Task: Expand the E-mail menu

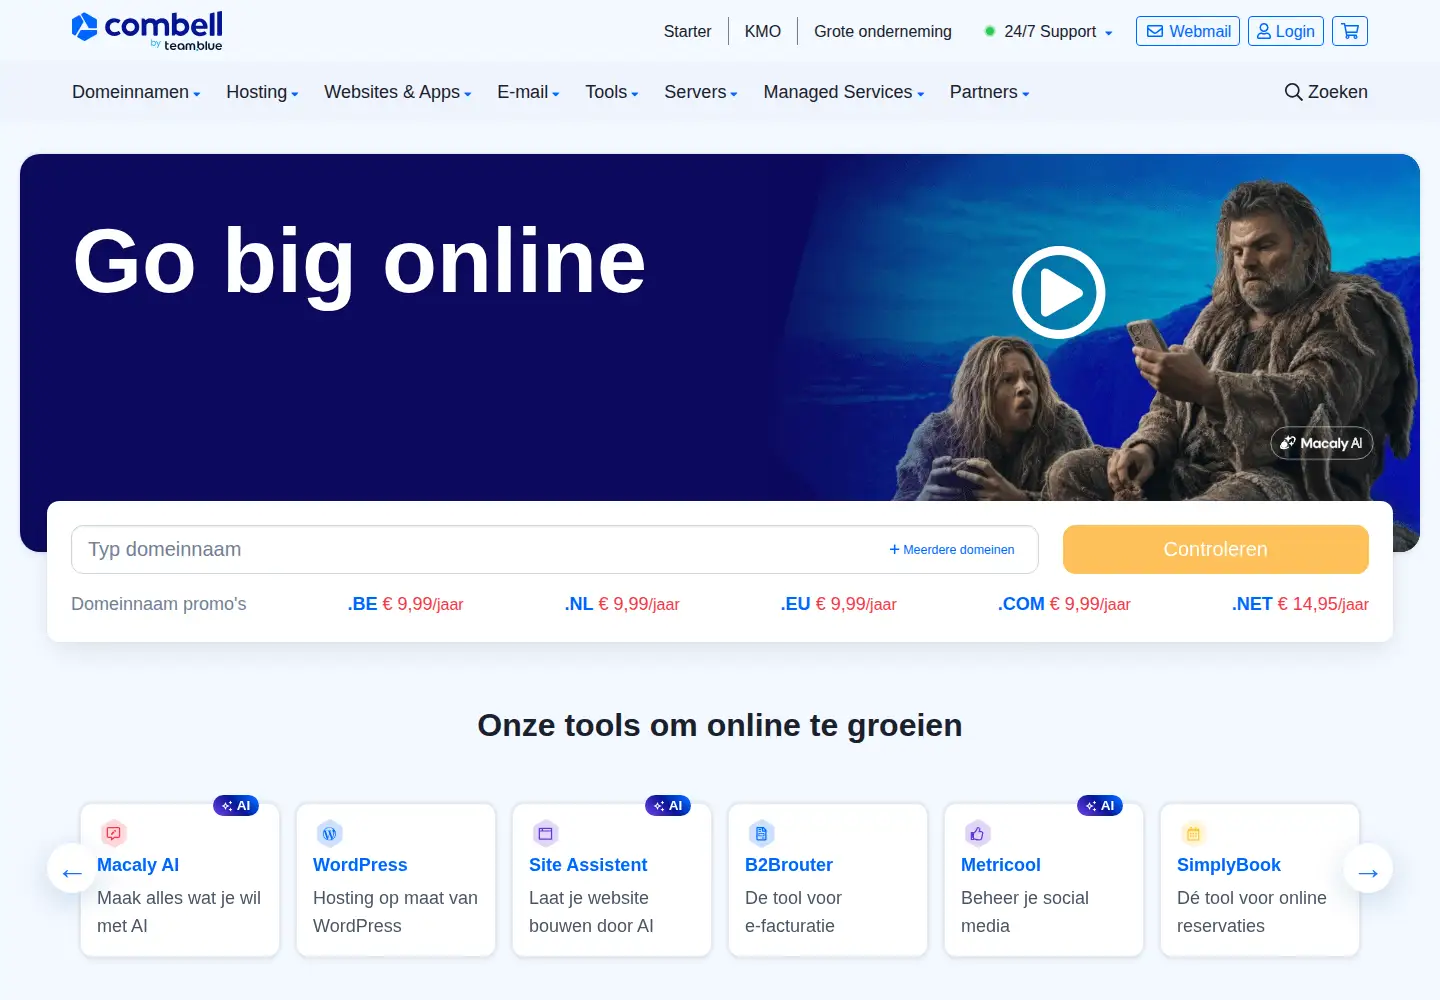Action: 528,92
